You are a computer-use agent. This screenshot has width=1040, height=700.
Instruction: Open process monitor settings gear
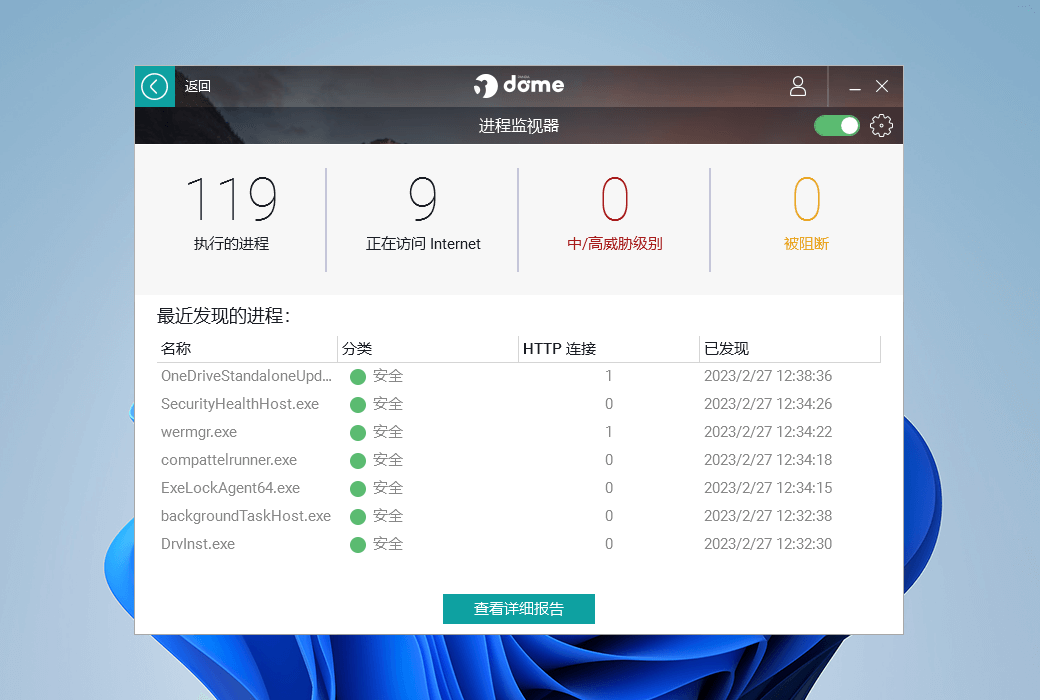[x=881, y=126]
